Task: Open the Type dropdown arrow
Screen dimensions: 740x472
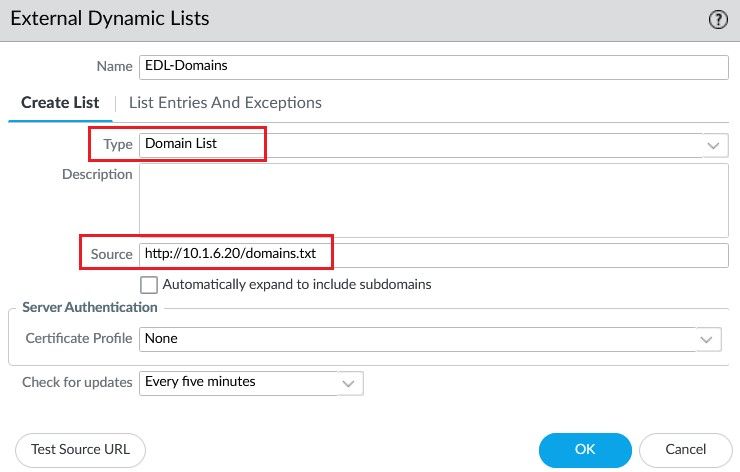Action: [x=714, y=145]
